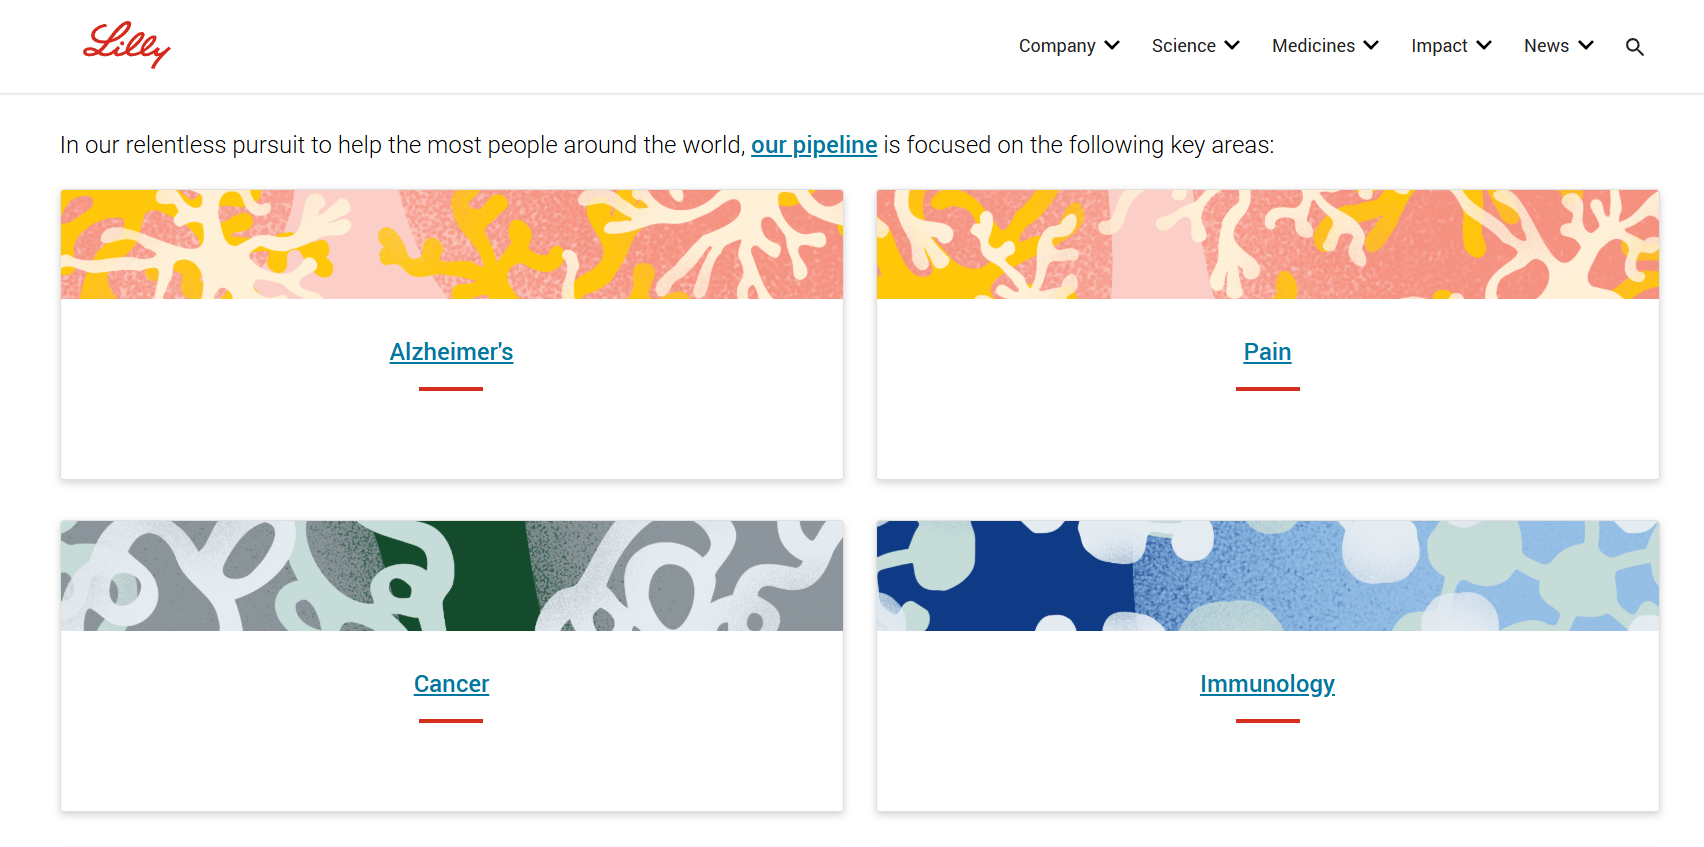Expand the chevron beside Medicines
The height and width of the screenshot is (847, 1704).
1371,45
